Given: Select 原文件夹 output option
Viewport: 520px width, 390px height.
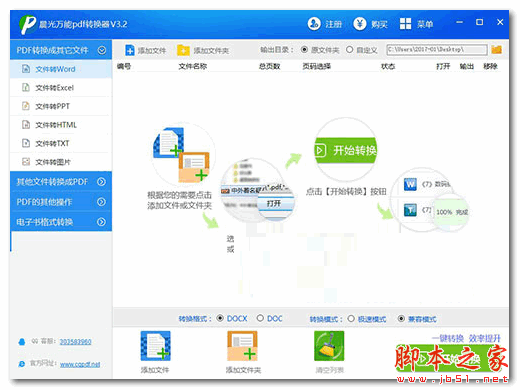Looking at the screenshot, I should 304,50.
